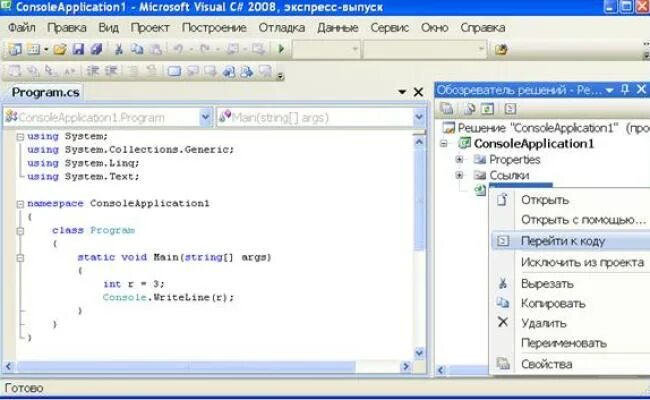650x400 pixels.
Task: Click the Refresh icon in Solution Explorer
Action: tap(488, 109)
